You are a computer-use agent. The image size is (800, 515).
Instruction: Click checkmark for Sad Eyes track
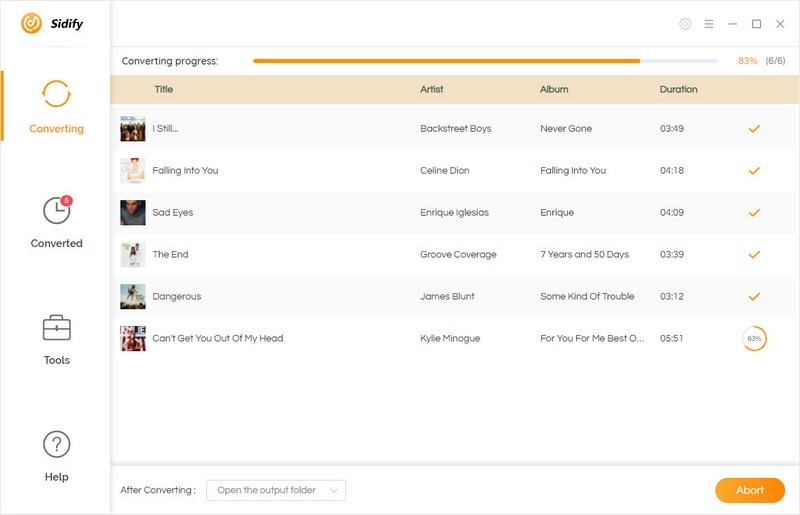(x=754, y=213)
